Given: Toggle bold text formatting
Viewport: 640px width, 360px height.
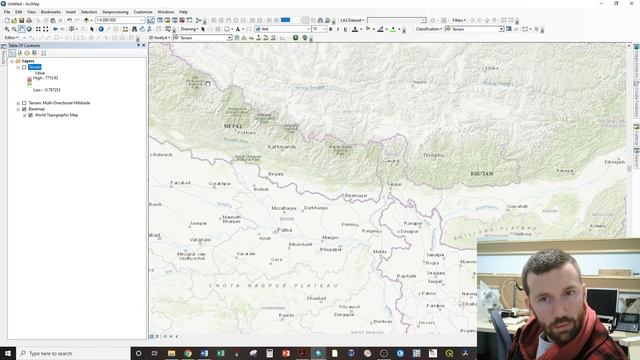Looking at the screenshot, I should (x=331, y=29).
